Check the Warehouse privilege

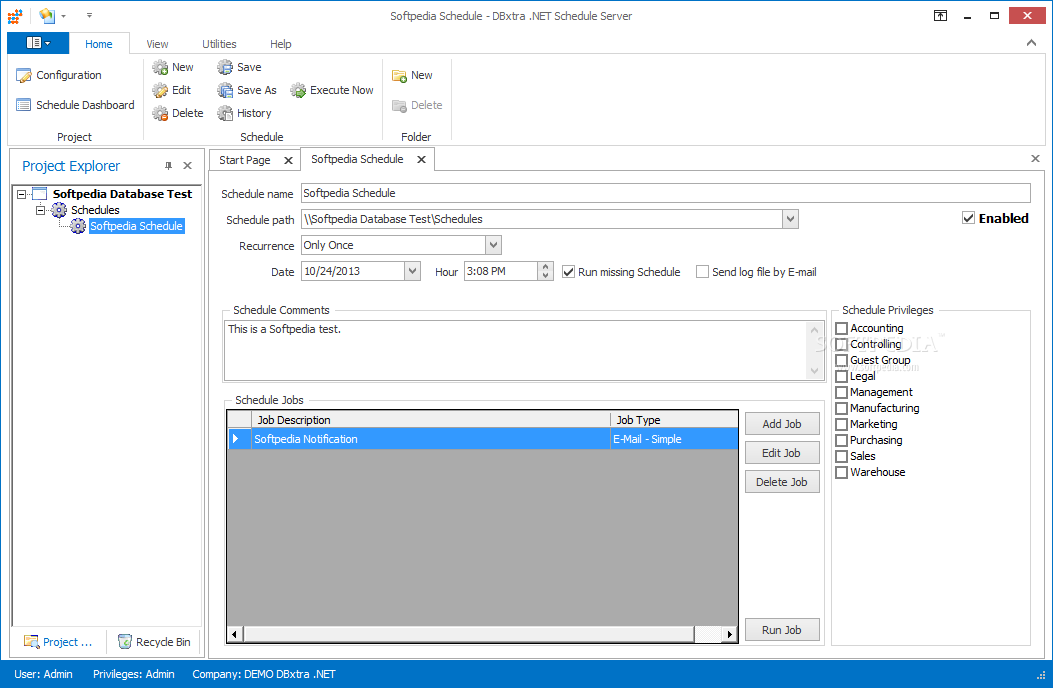click(x=841, y=472)
